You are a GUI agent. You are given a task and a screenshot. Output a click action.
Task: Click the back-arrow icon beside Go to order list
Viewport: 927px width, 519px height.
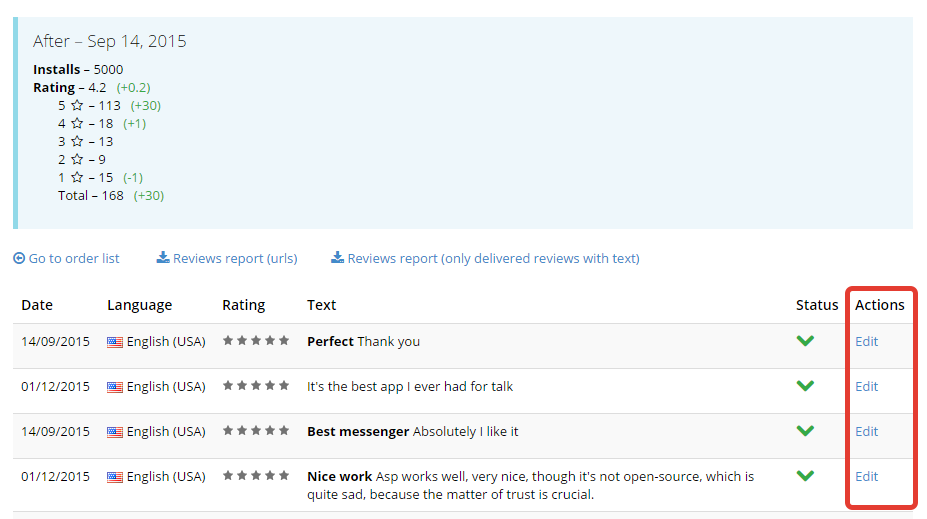point(19,258)
